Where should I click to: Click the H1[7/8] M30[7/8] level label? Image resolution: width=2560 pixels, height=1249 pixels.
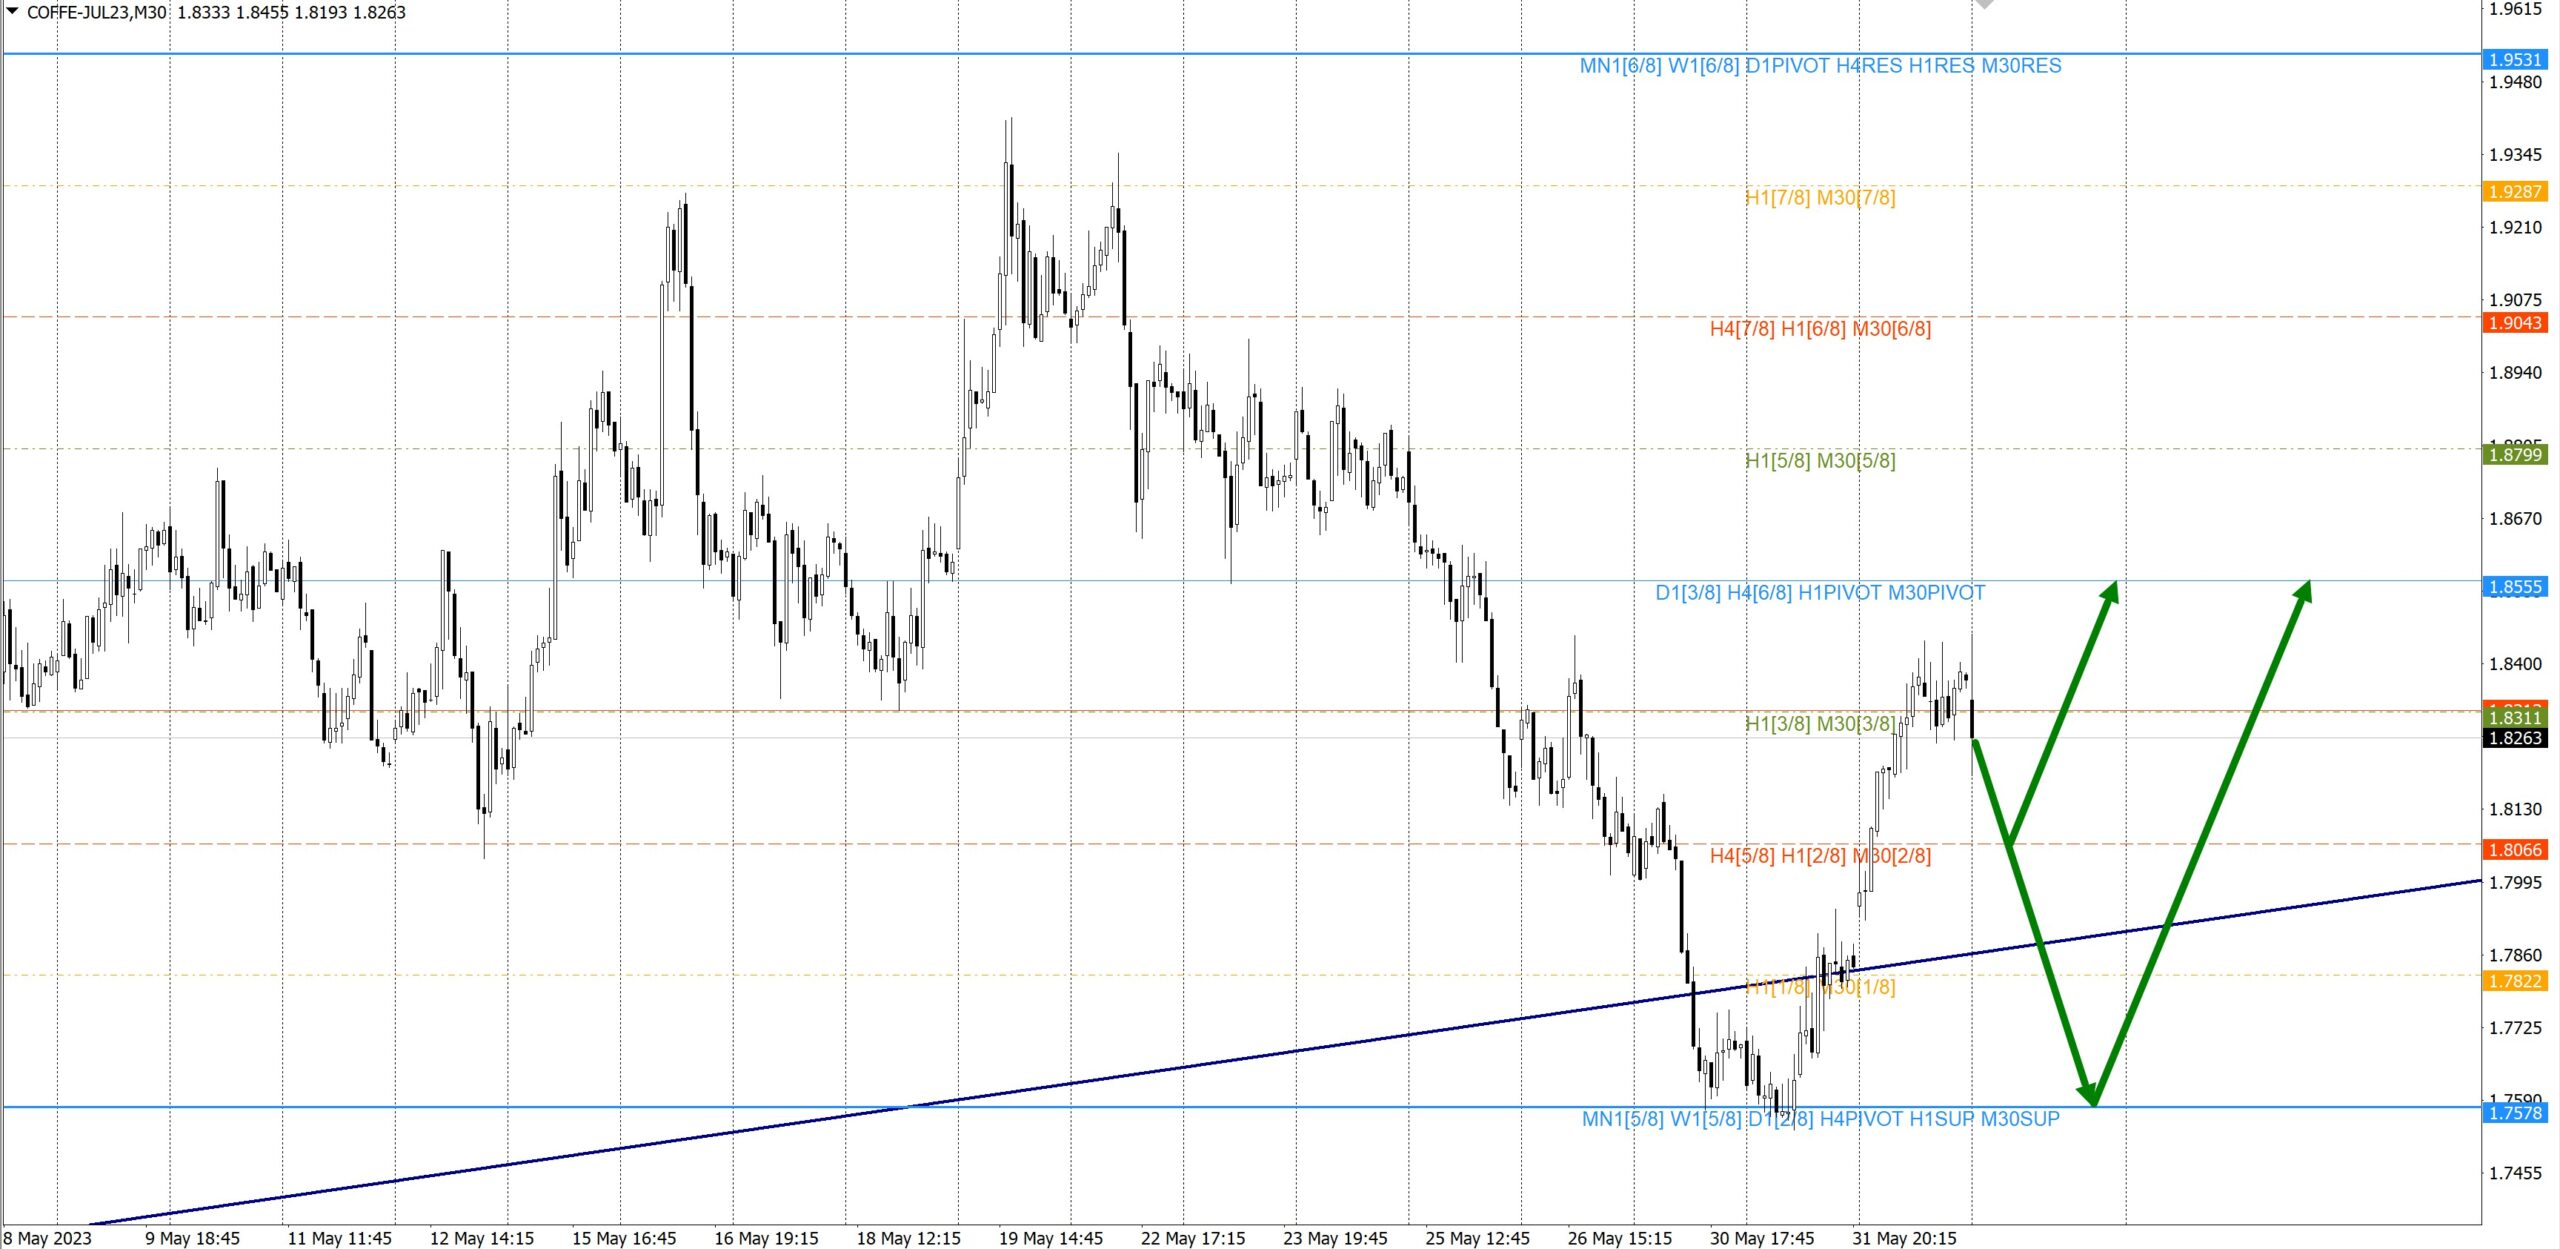coord(1820,198)
